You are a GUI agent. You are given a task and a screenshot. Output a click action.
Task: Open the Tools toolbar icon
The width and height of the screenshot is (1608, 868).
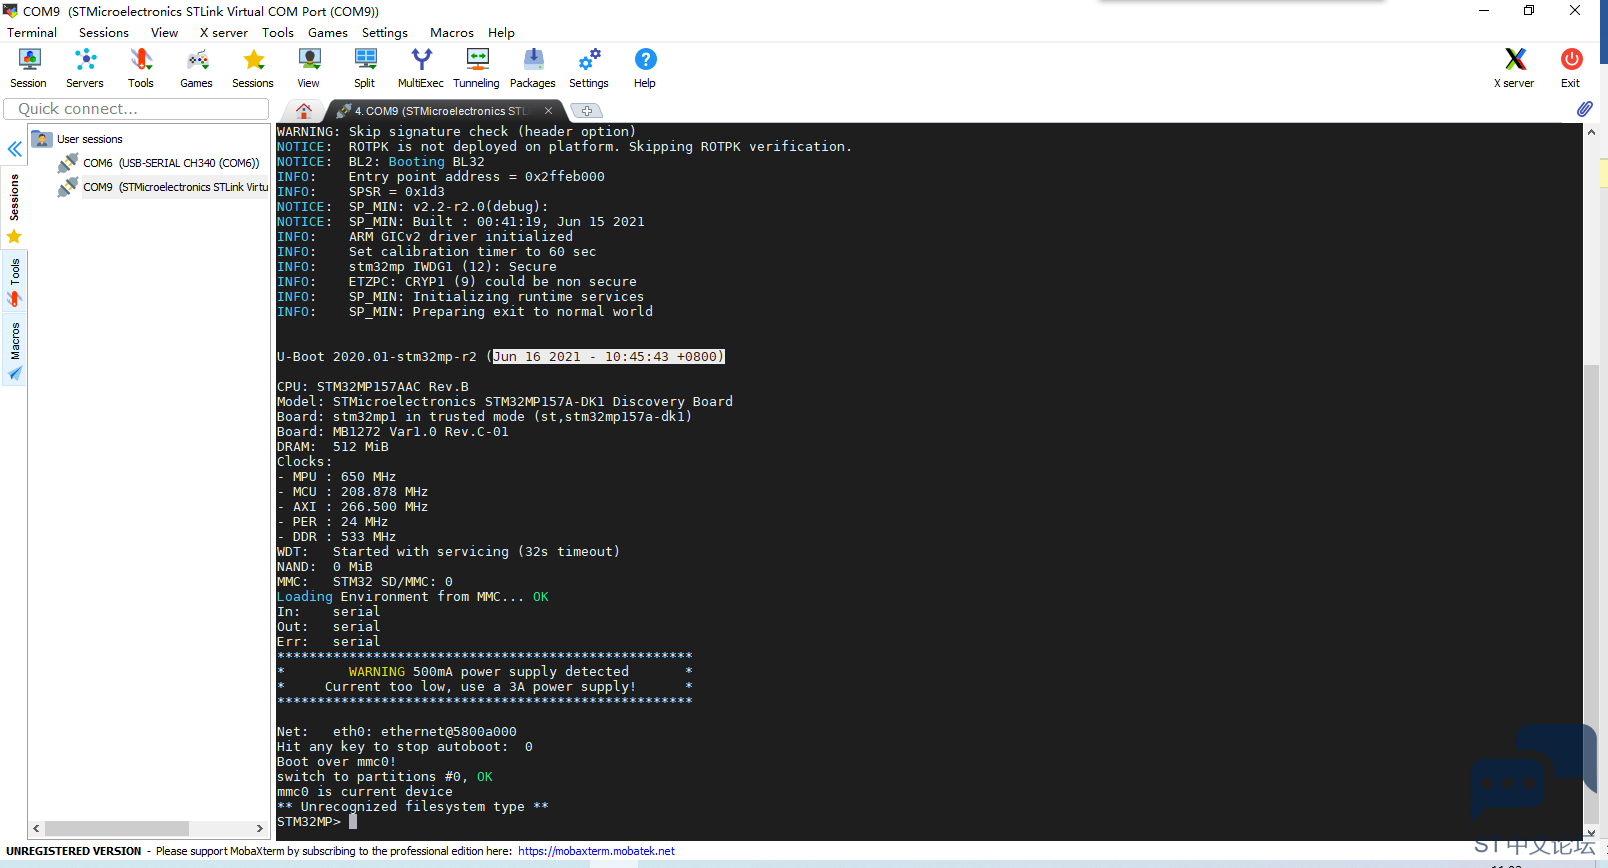point(141,68)
